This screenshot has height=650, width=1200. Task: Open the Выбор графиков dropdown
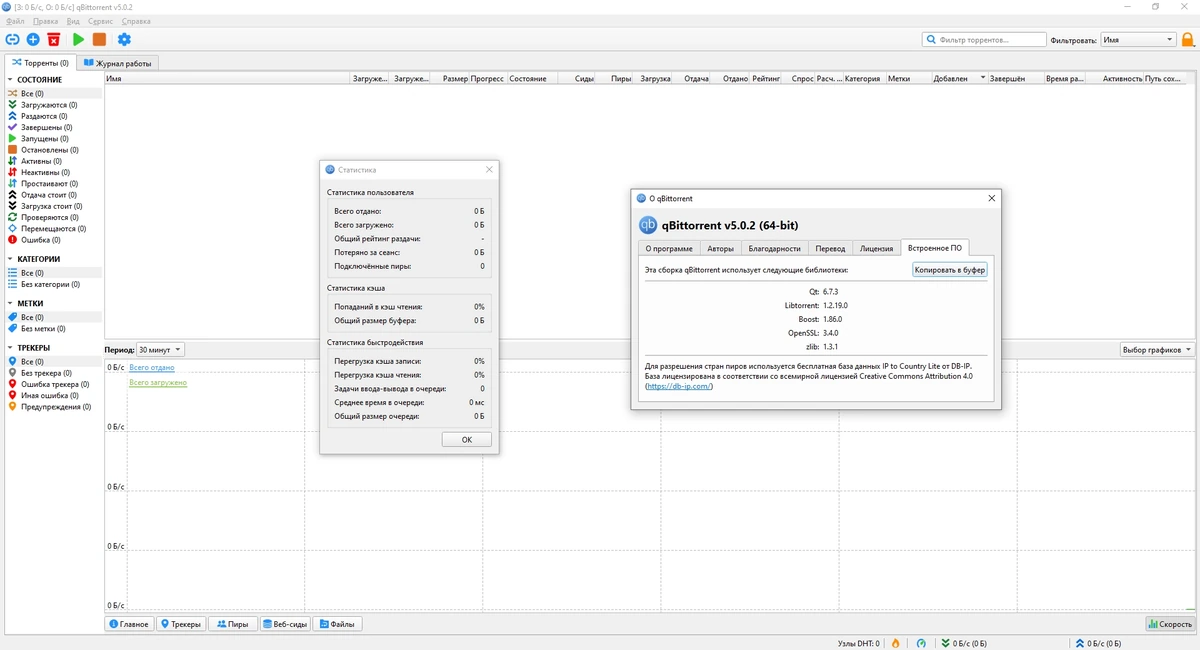pyautogui.click(x=1157, y=350)
